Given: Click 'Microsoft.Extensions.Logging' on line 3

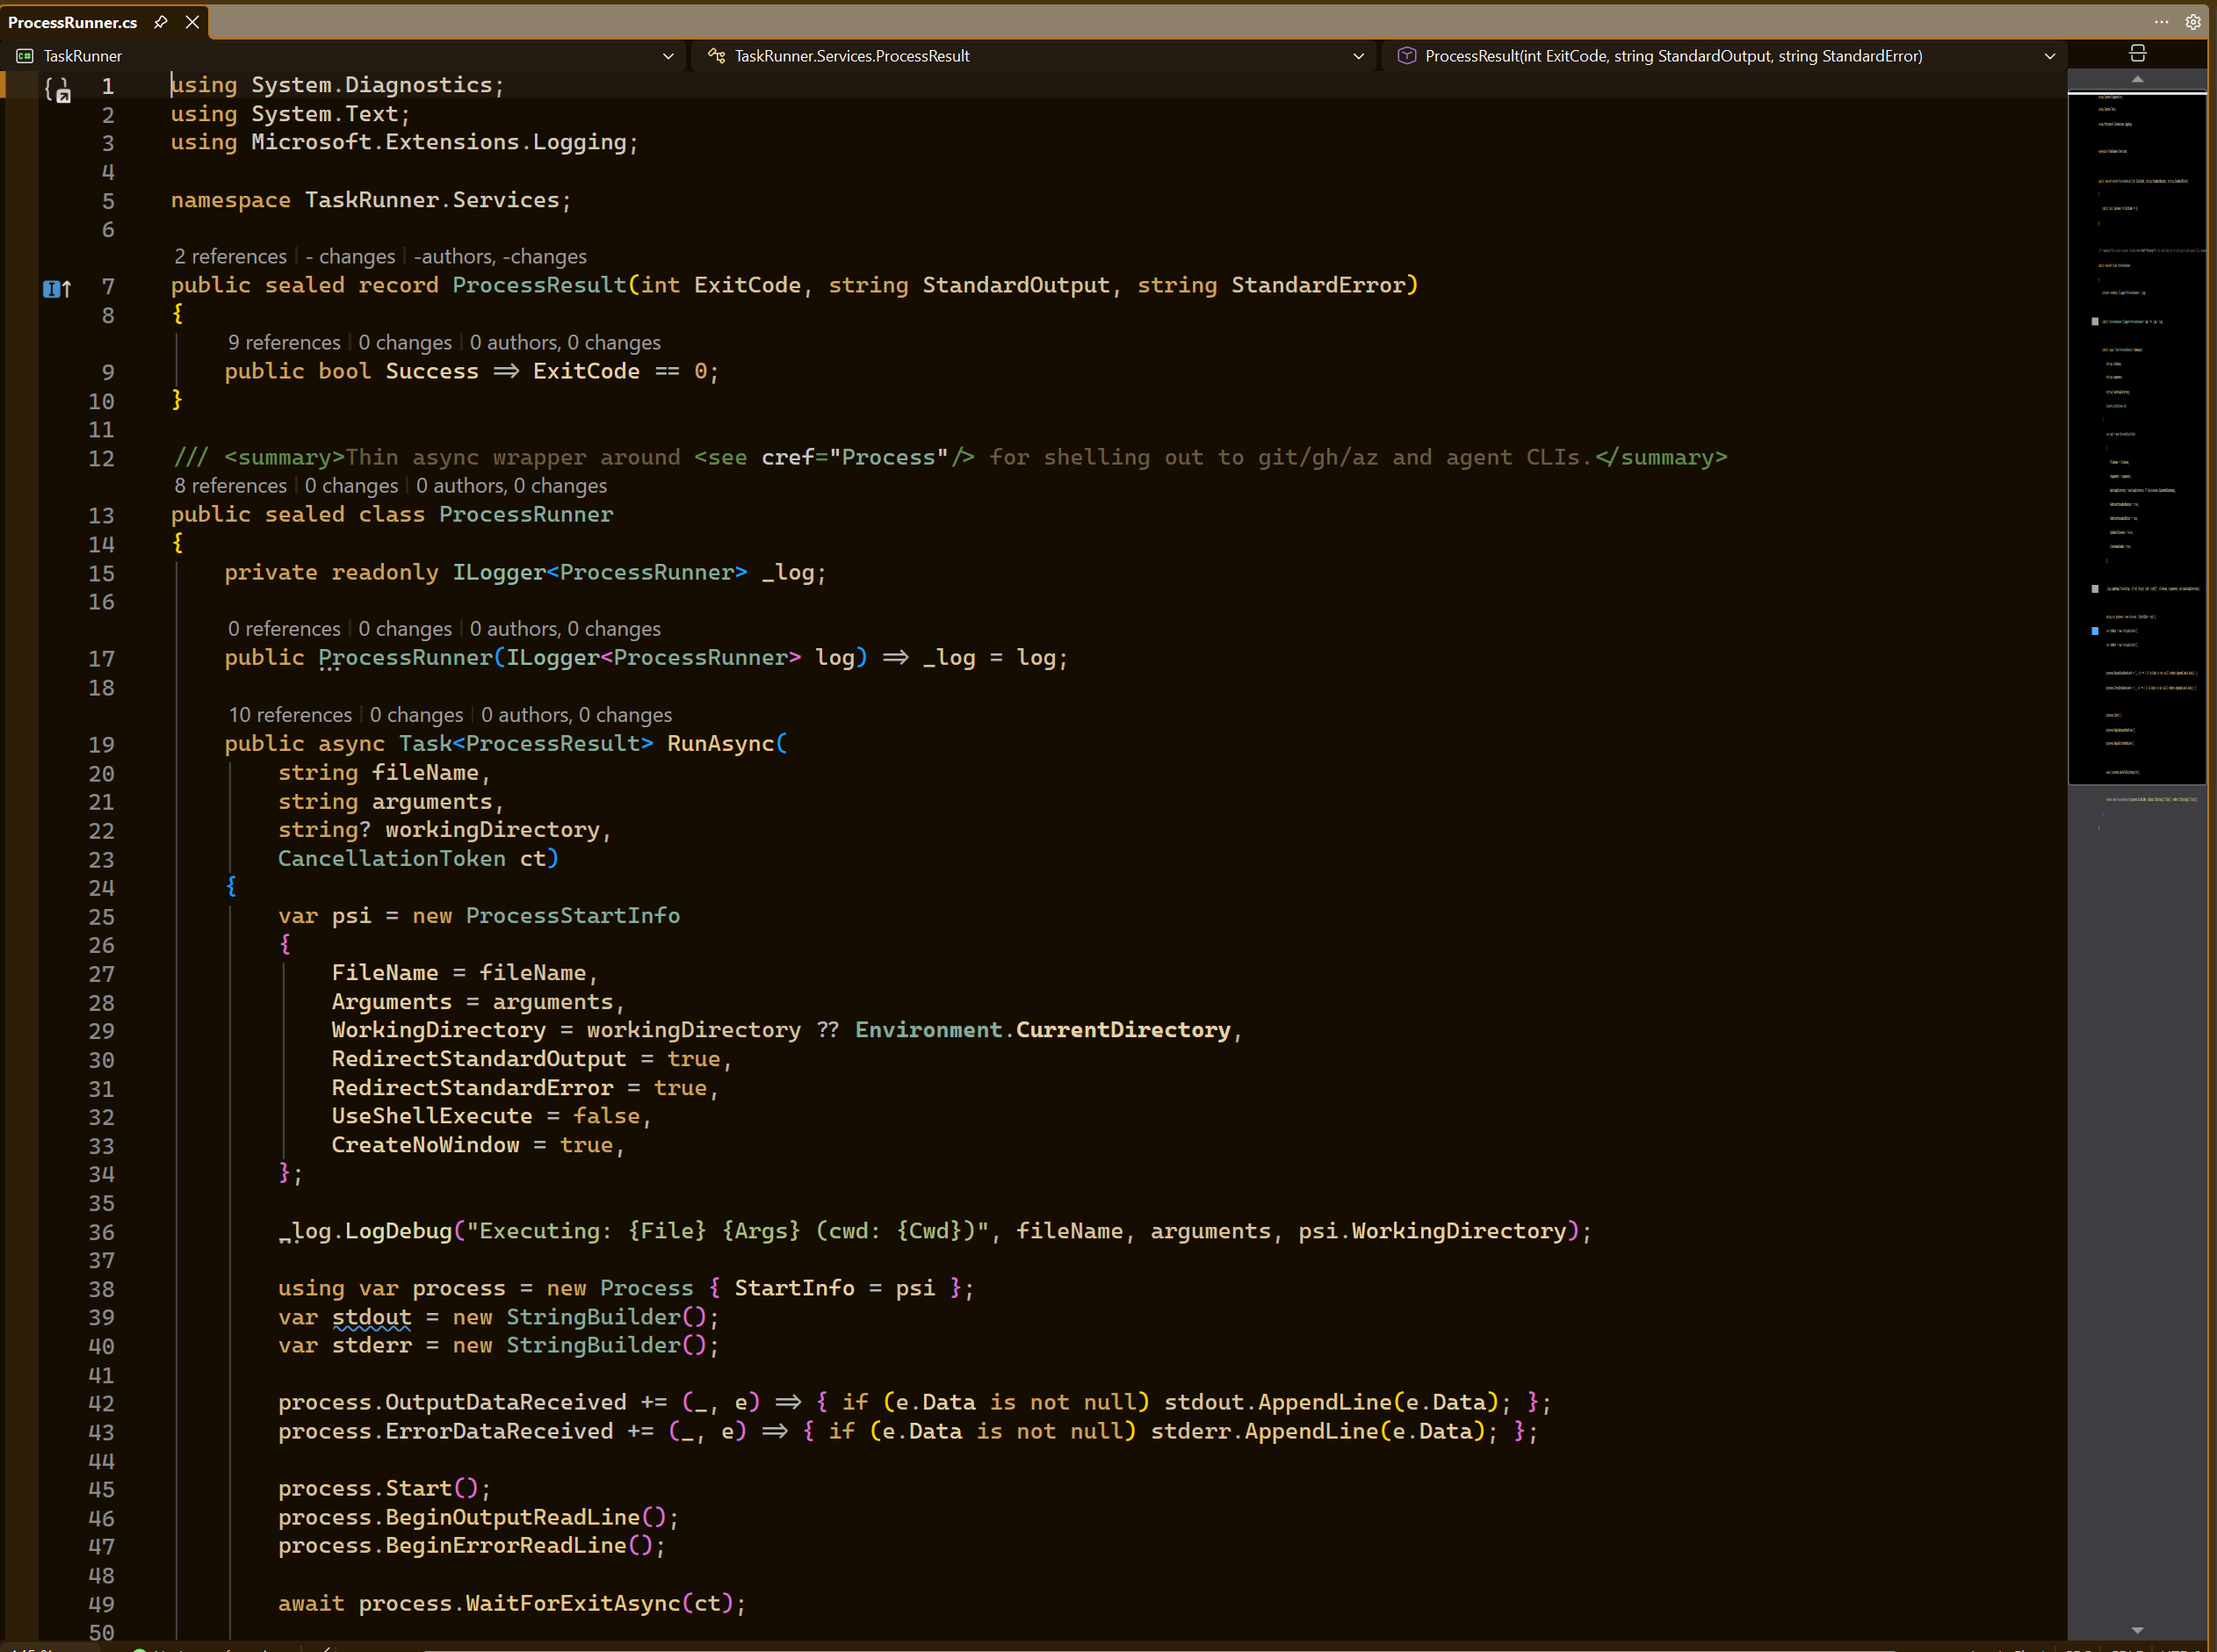Looking at the screenshot, I should [x=439, y=143].
